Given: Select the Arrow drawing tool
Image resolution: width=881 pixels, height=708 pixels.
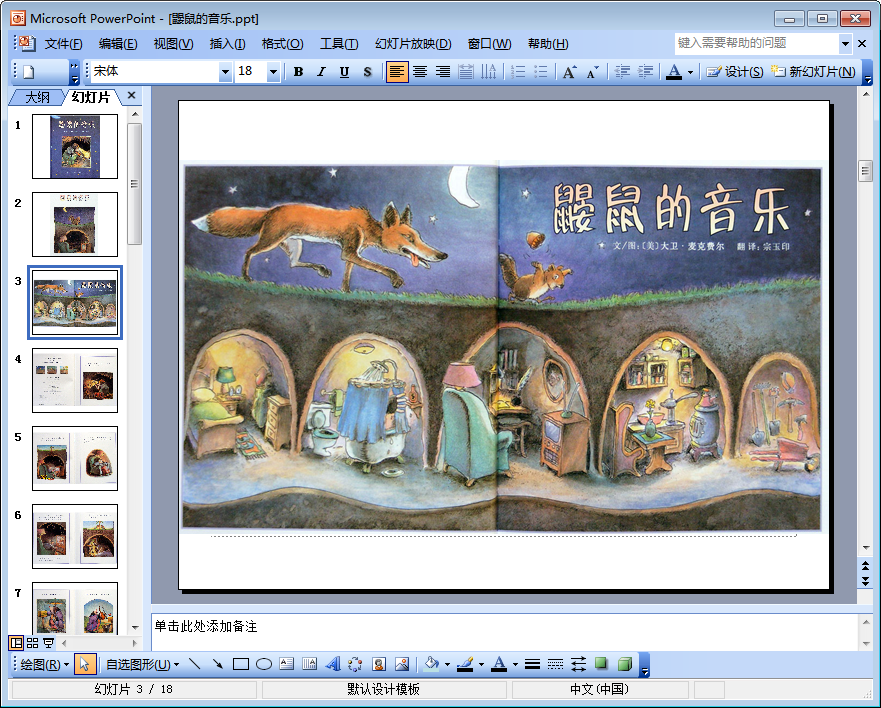Looking at the screenshot, I should (218, 665).
